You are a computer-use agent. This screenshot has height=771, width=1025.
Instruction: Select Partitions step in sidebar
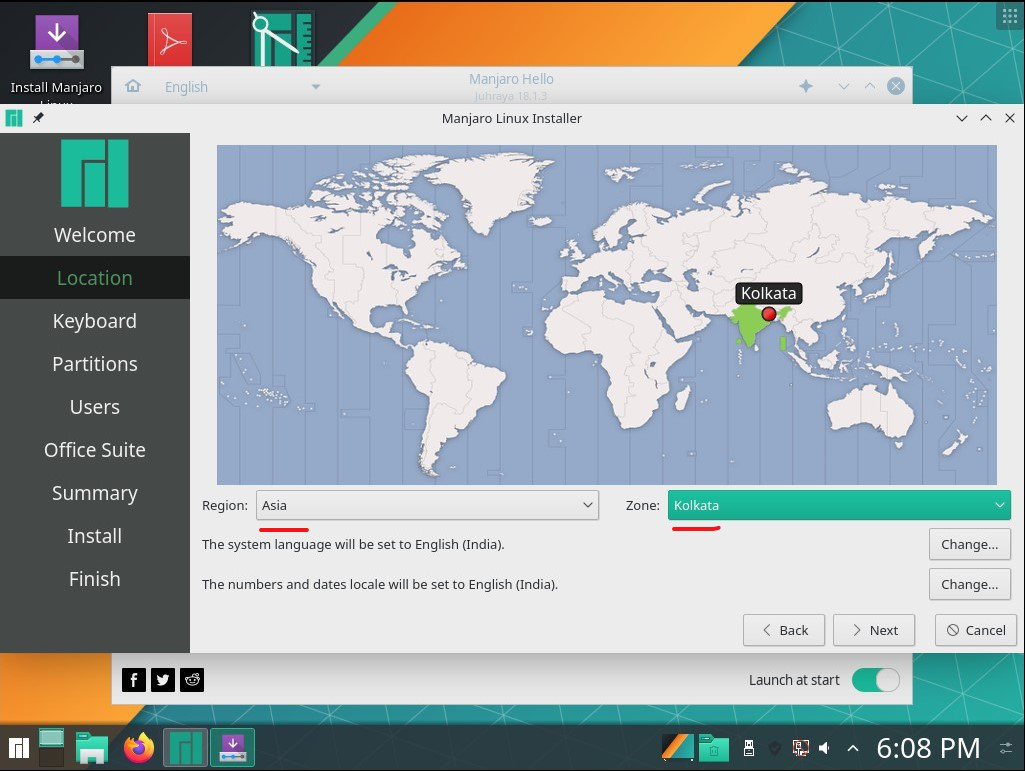pos(95,364)
